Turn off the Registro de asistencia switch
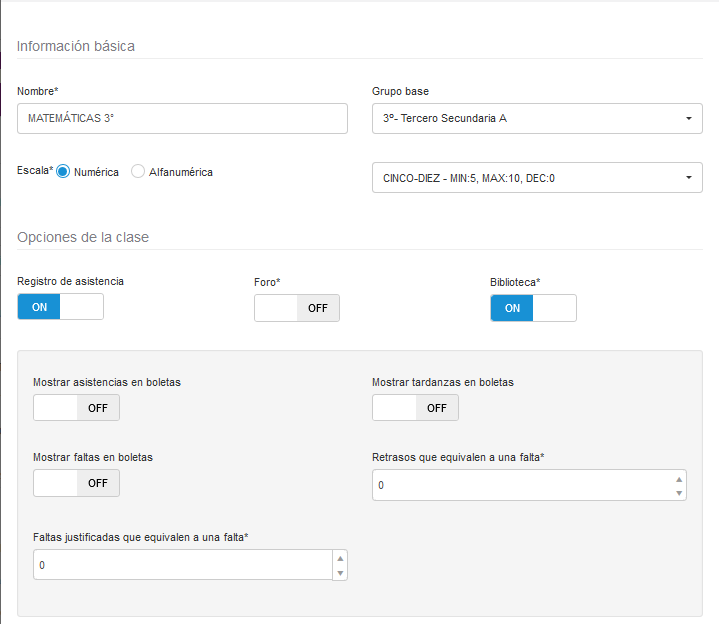 point(60,307)
